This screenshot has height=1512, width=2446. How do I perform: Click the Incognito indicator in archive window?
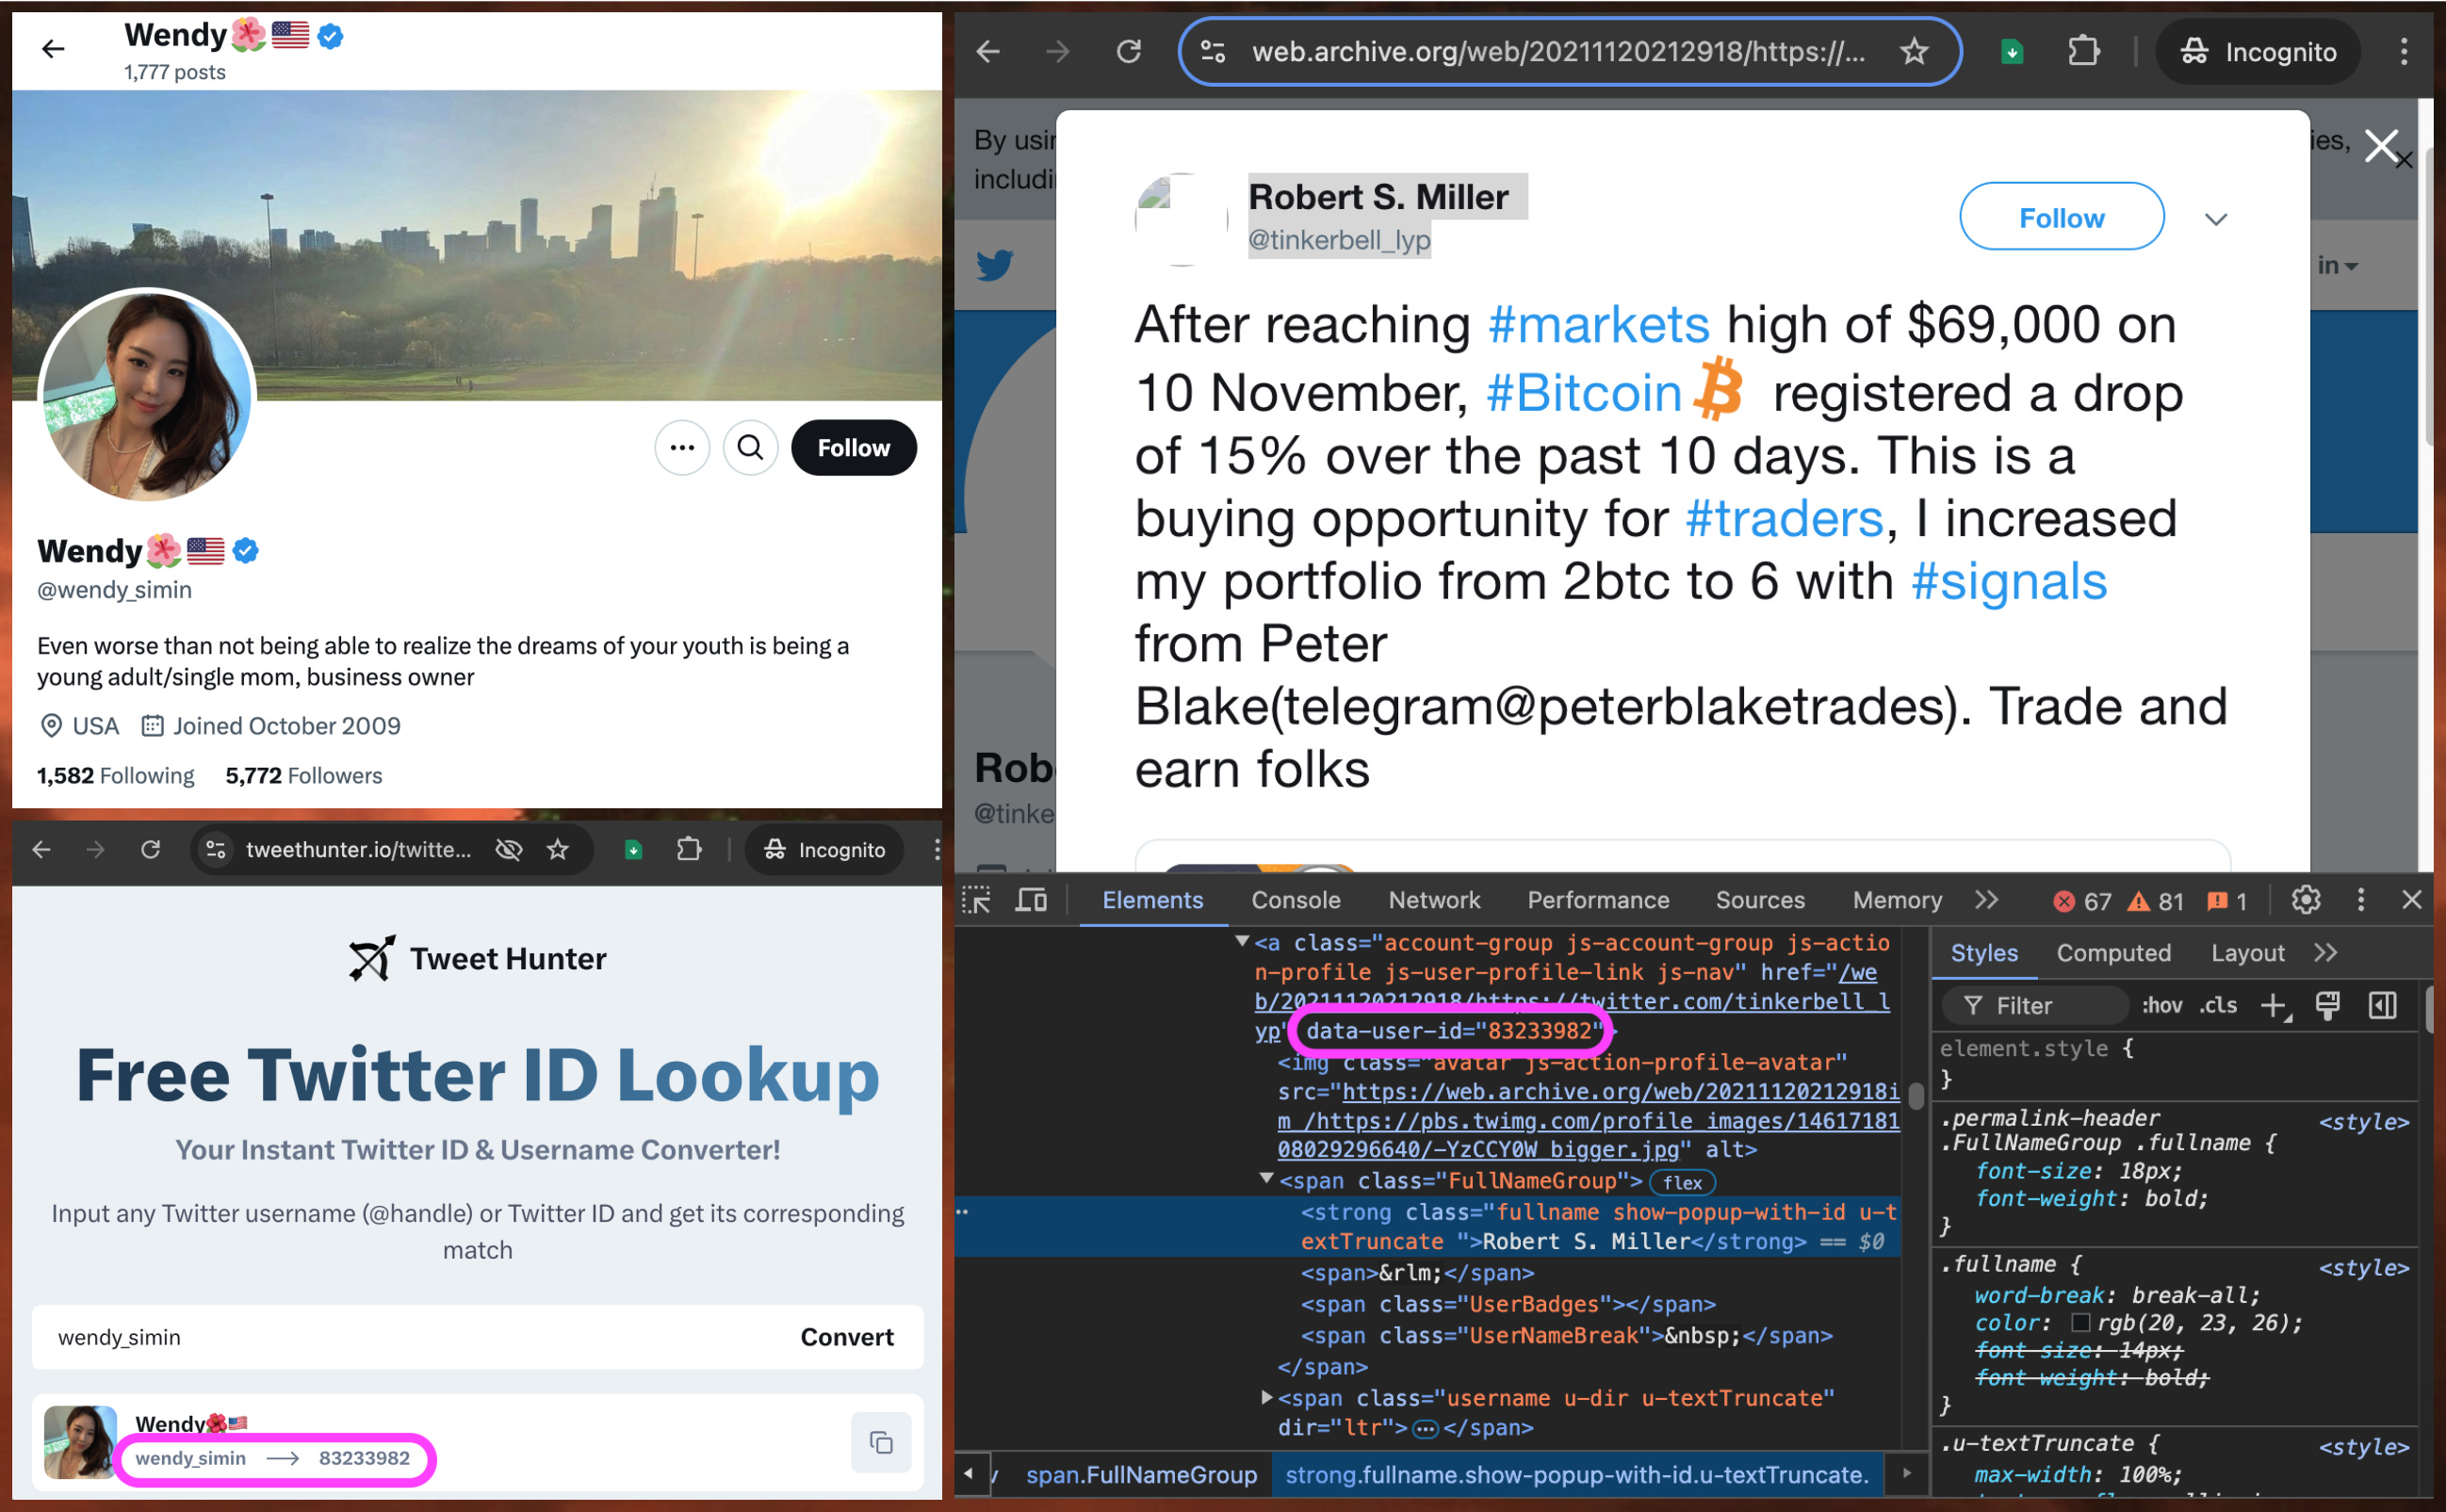tap(2260, 52)
